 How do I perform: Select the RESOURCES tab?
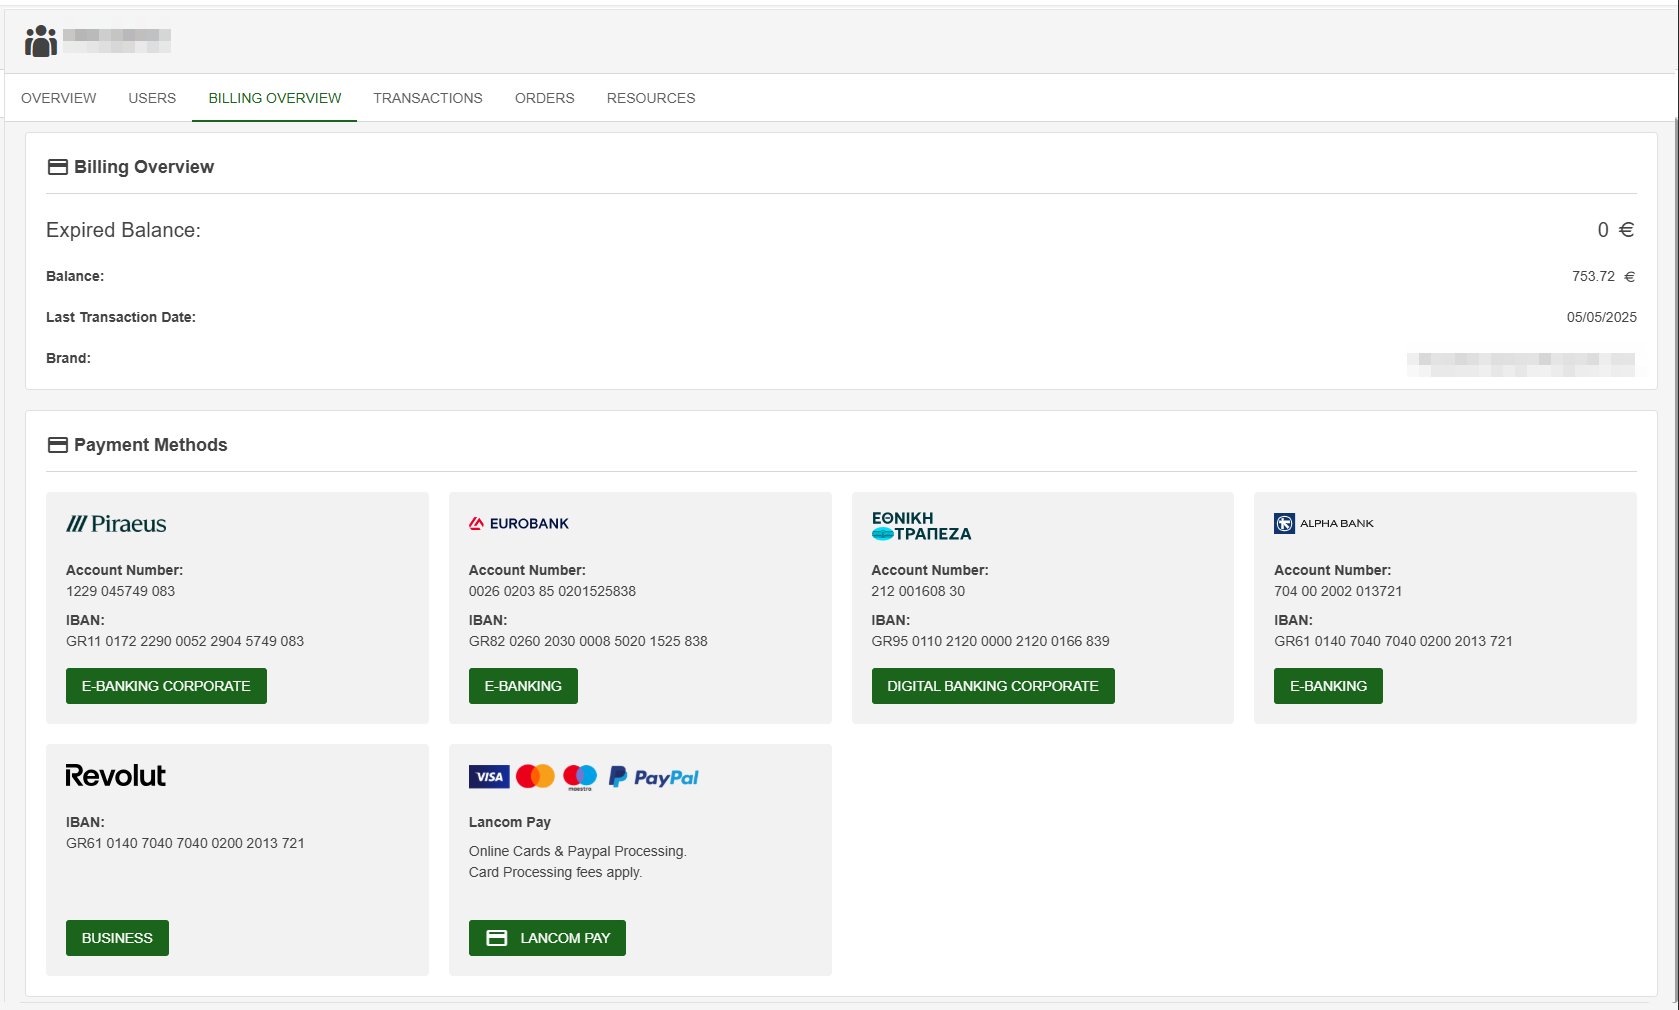click(x=650, y=98)
